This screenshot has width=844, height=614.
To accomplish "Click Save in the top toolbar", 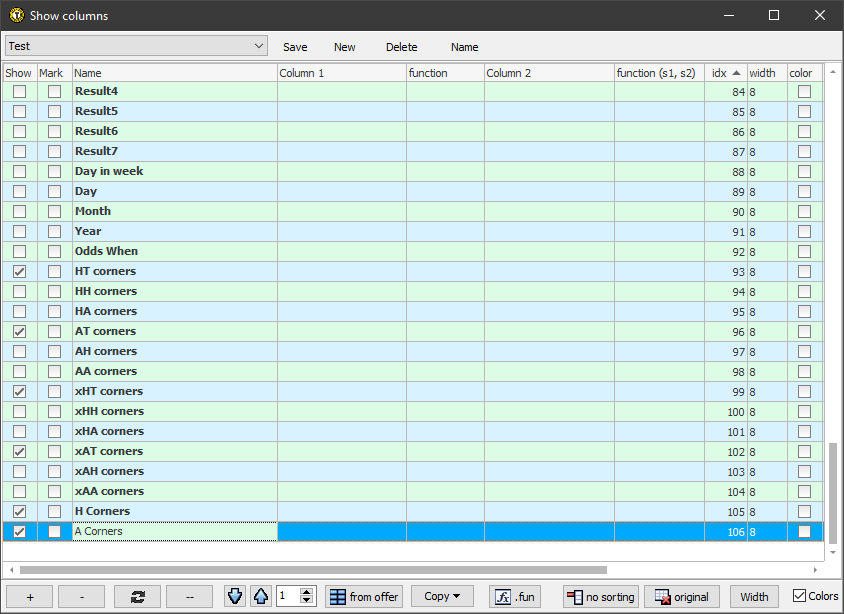I will pyautogui.click(x=295, y=47).
